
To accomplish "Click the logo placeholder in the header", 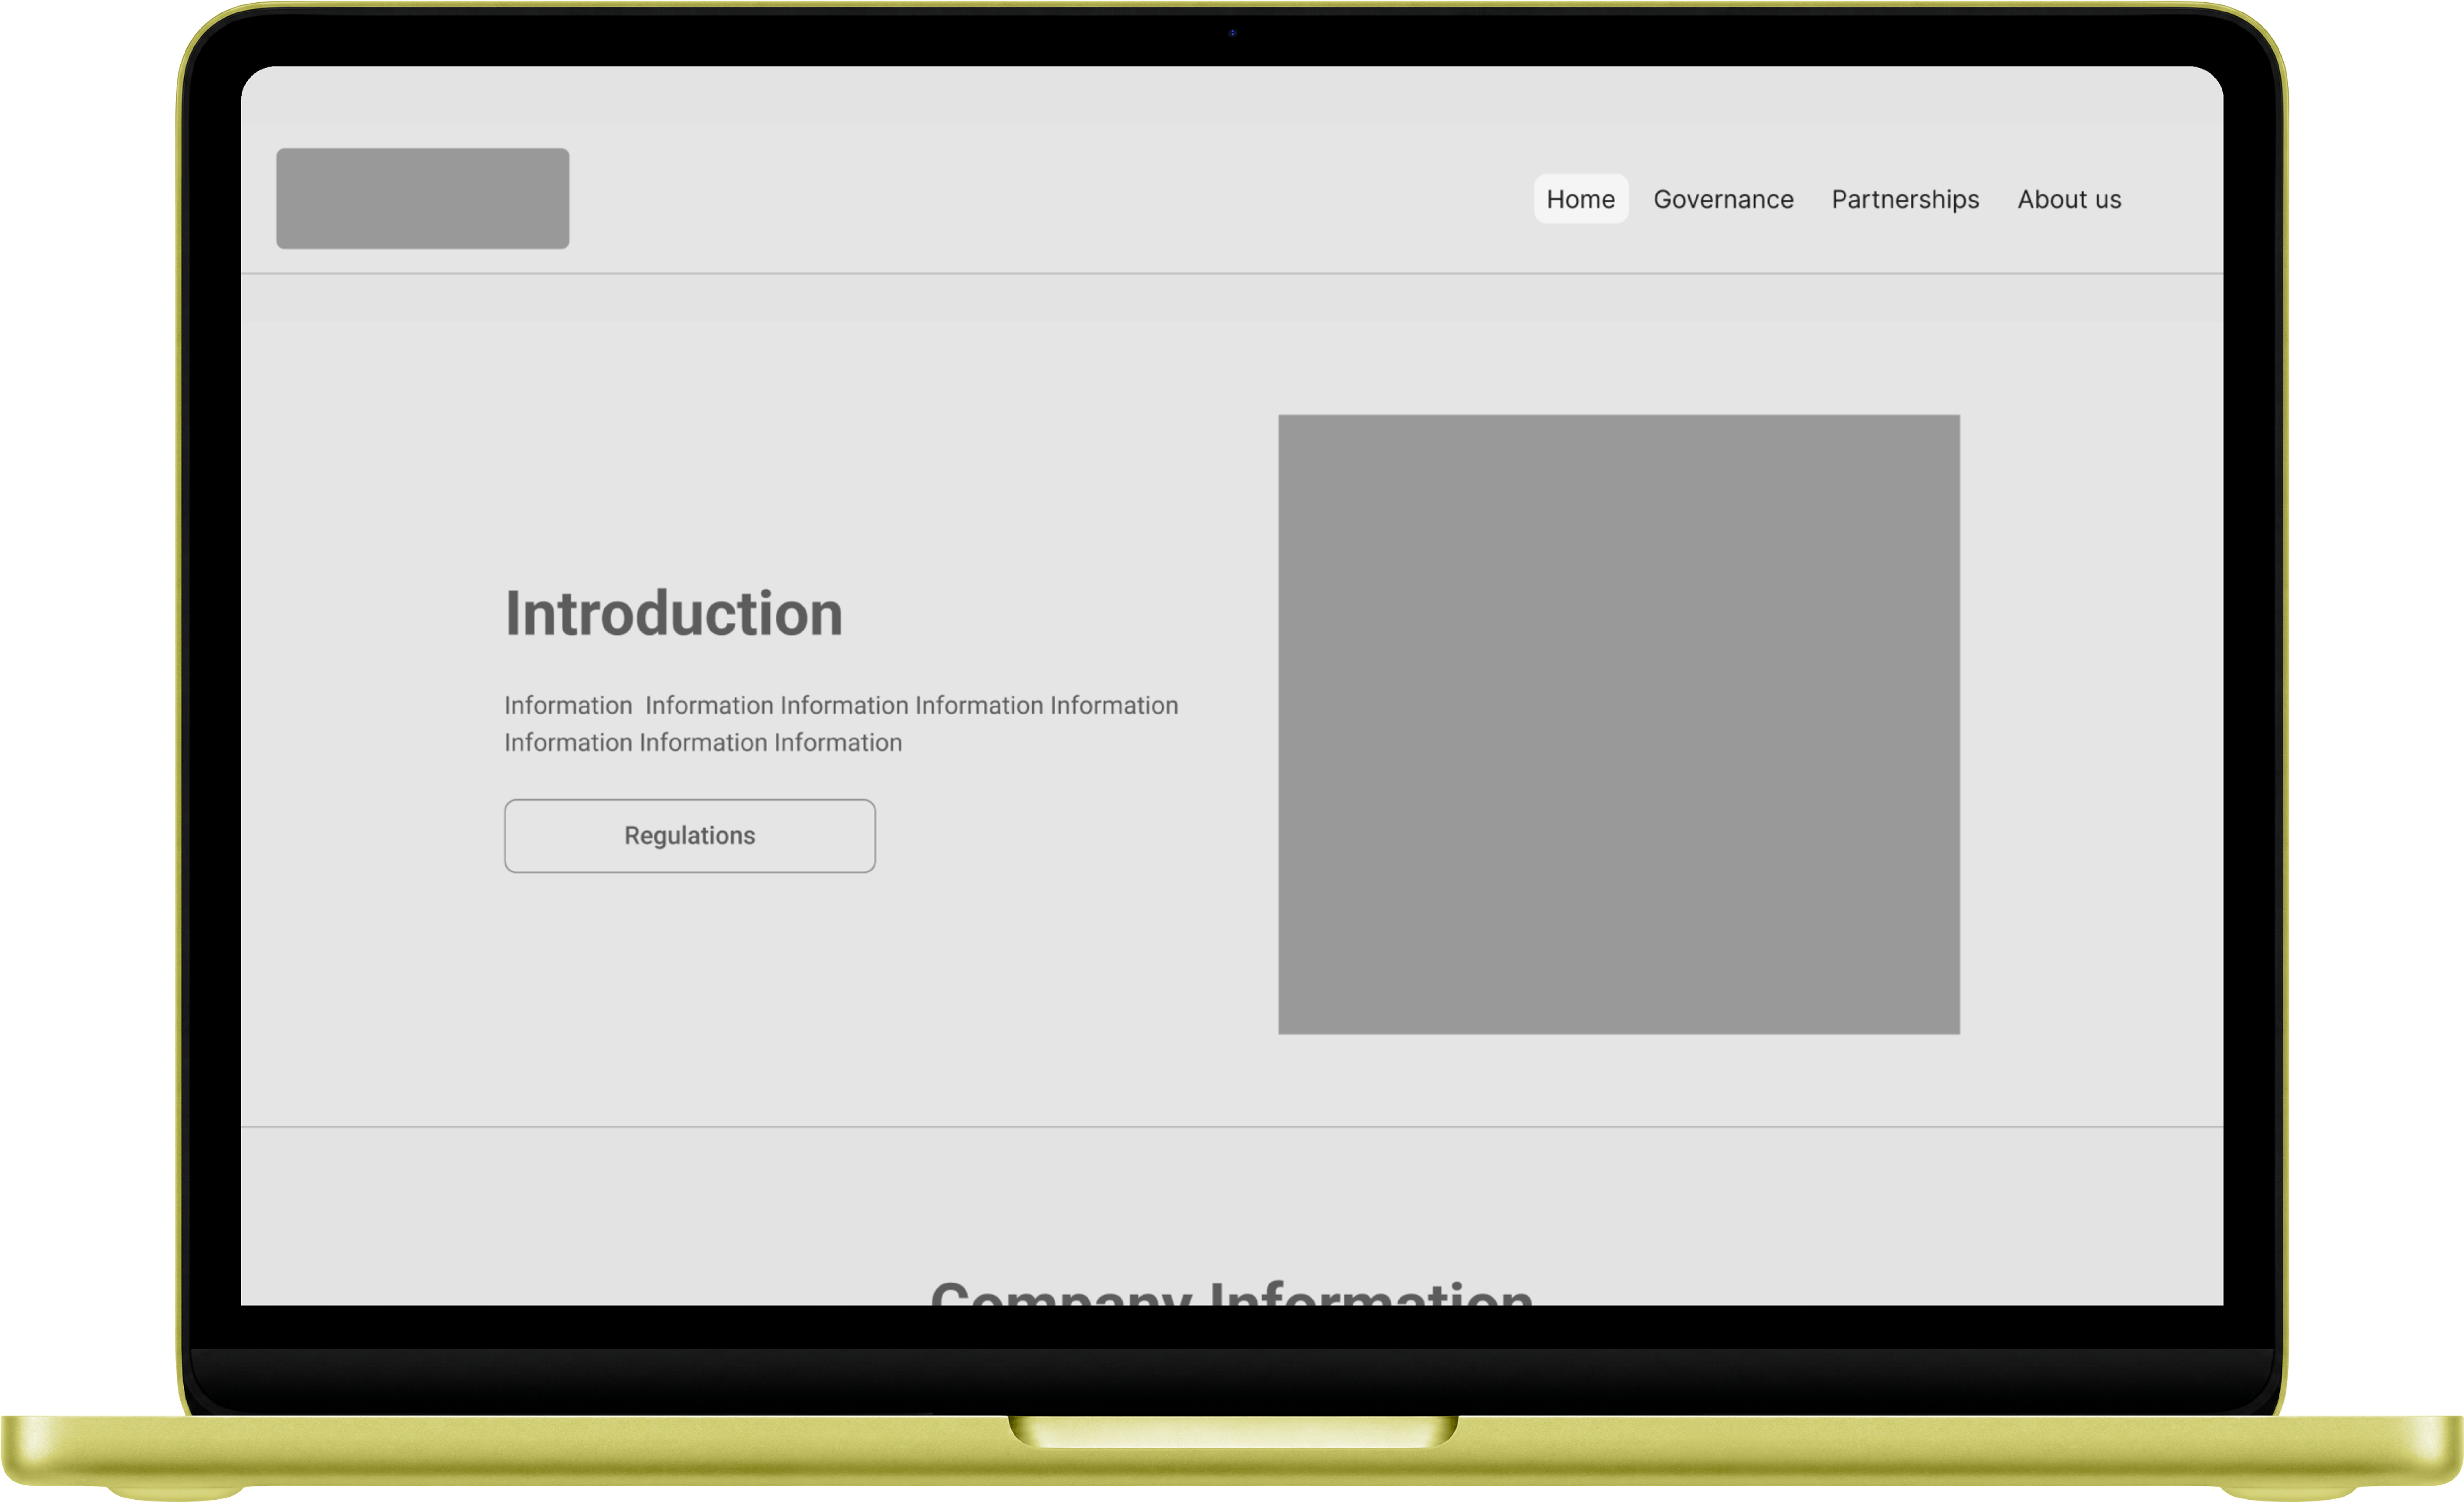I will pyautogui.click(x=423, y=198).
